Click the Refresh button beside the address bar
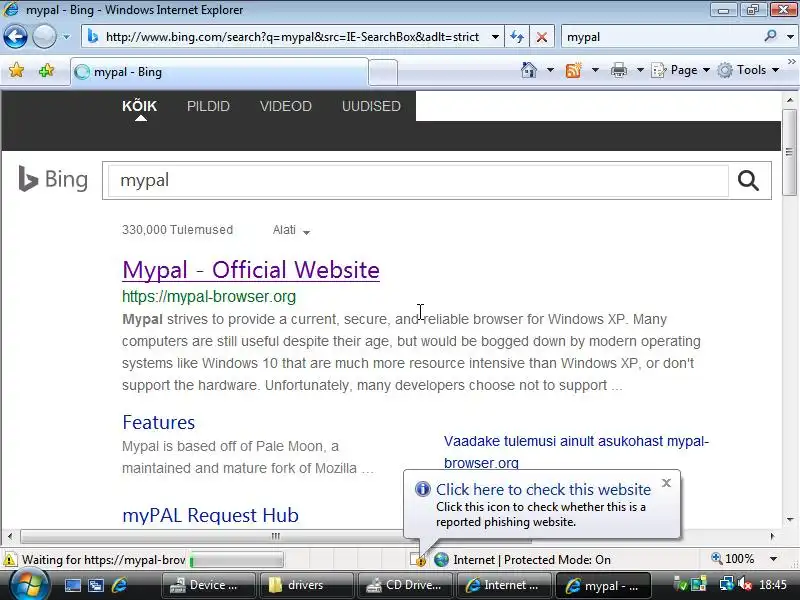Image resolution: width=800 pixels, height=600 pixels. pyautogui.click(x=517, y=37)
